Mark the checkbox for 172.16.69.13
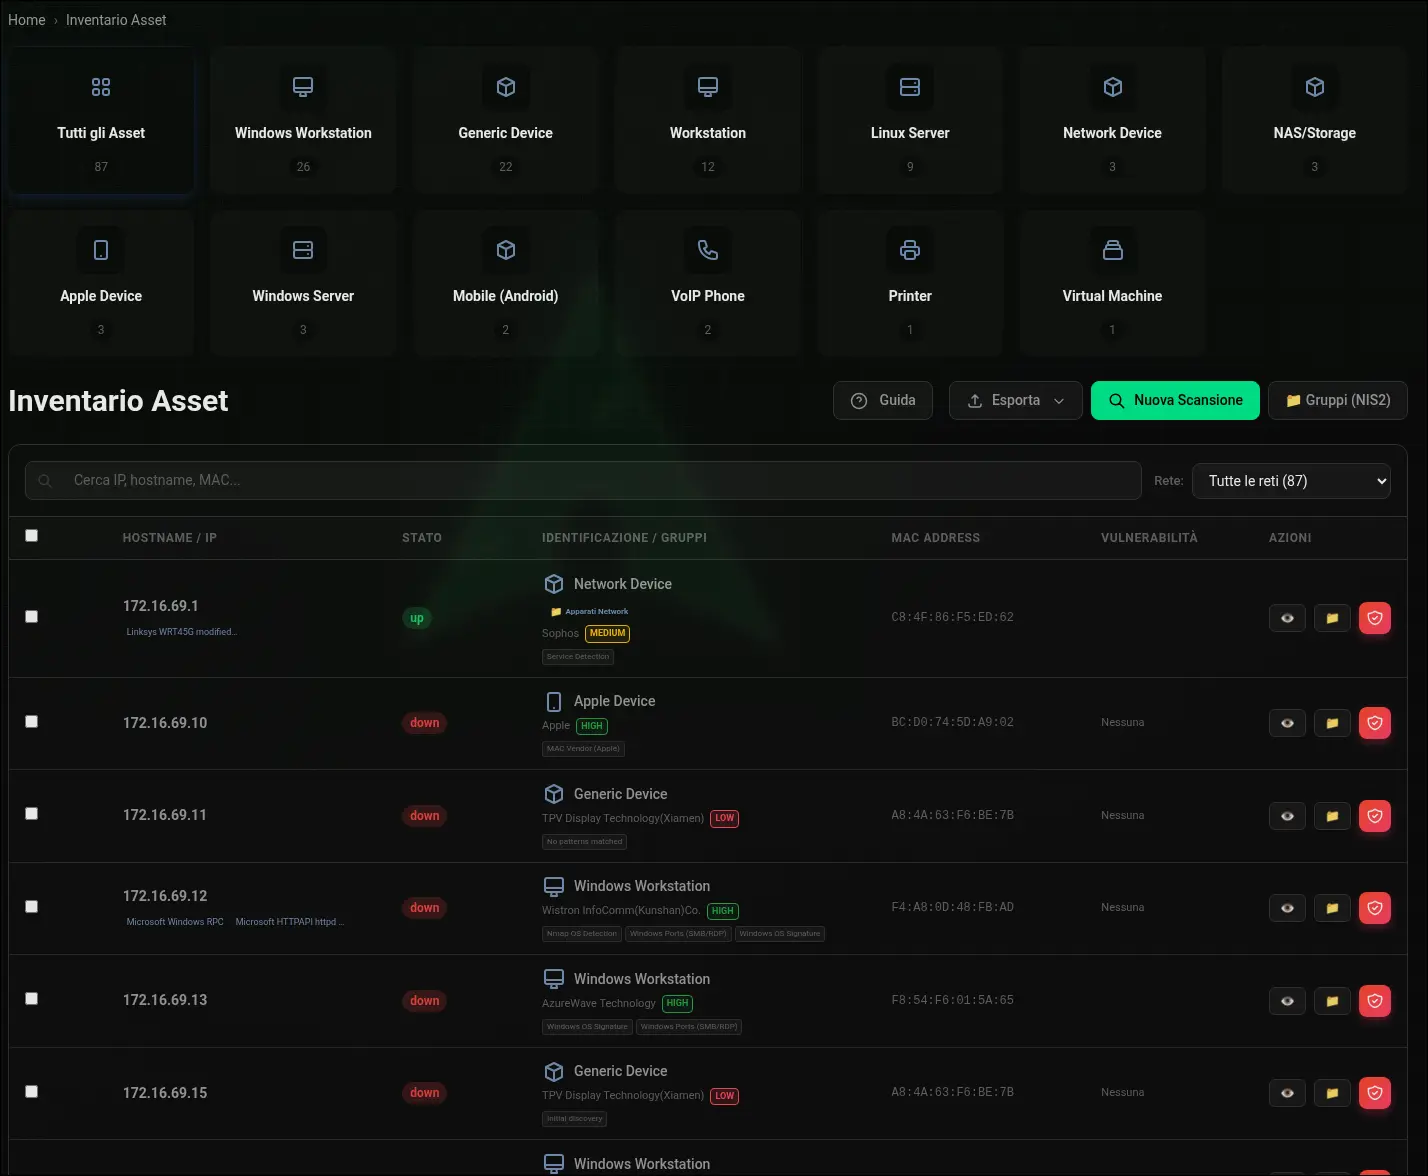The width and height of the screenshot is (1428, 1176). 32,999
